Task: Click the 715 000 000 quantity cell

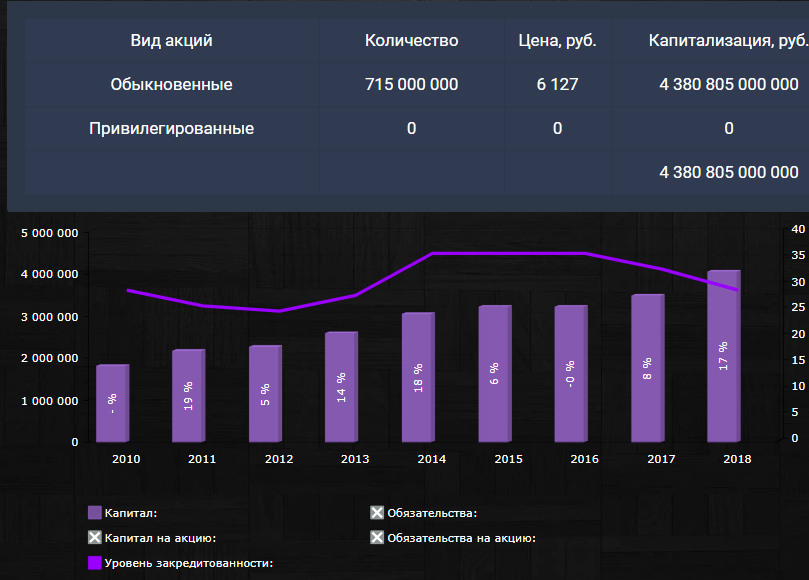Action: click(x=410, y=84)
